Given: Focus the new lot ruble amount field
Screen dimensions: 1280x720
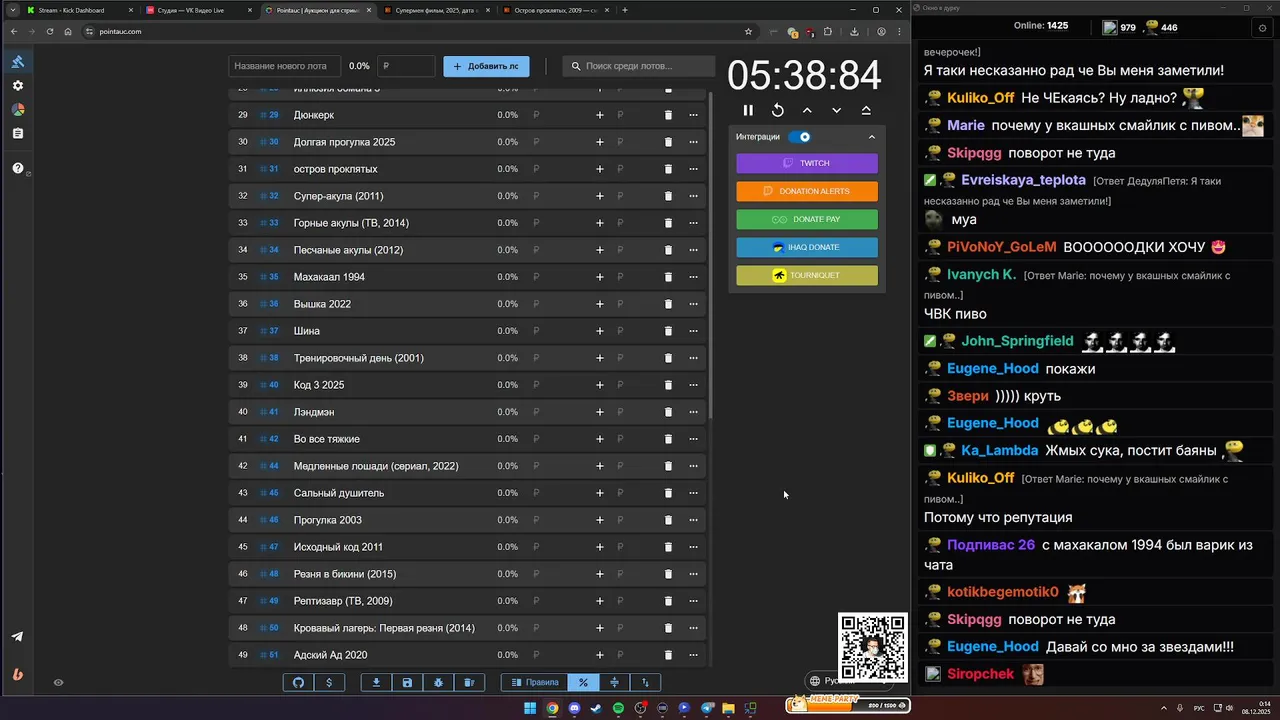Looking at the screenshot, I should [406, 66].
